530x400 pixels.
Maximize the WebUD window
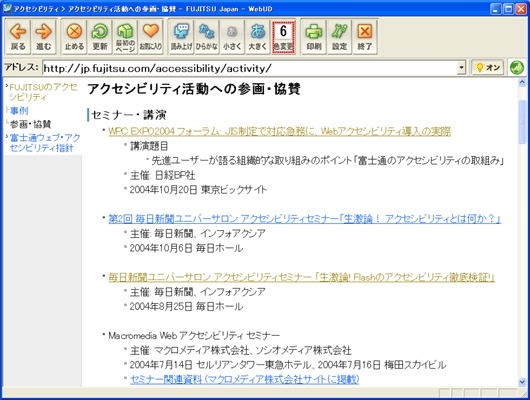[508, 9]
